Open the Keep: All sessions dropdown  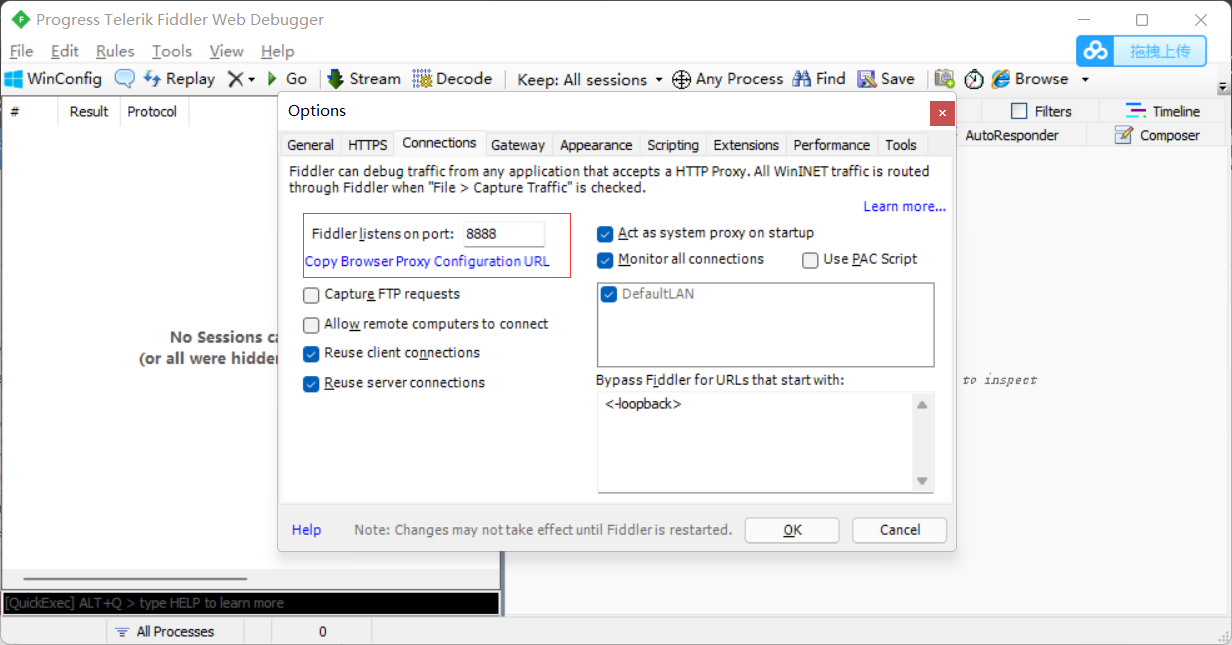pos(590,79)
